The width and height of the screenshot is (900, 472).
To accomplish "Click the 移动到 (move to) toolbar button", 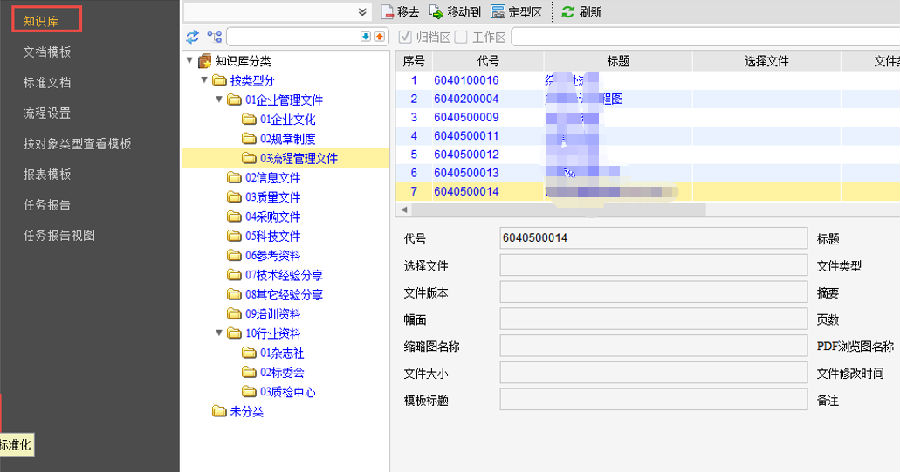I will click(x=455, y=11).
